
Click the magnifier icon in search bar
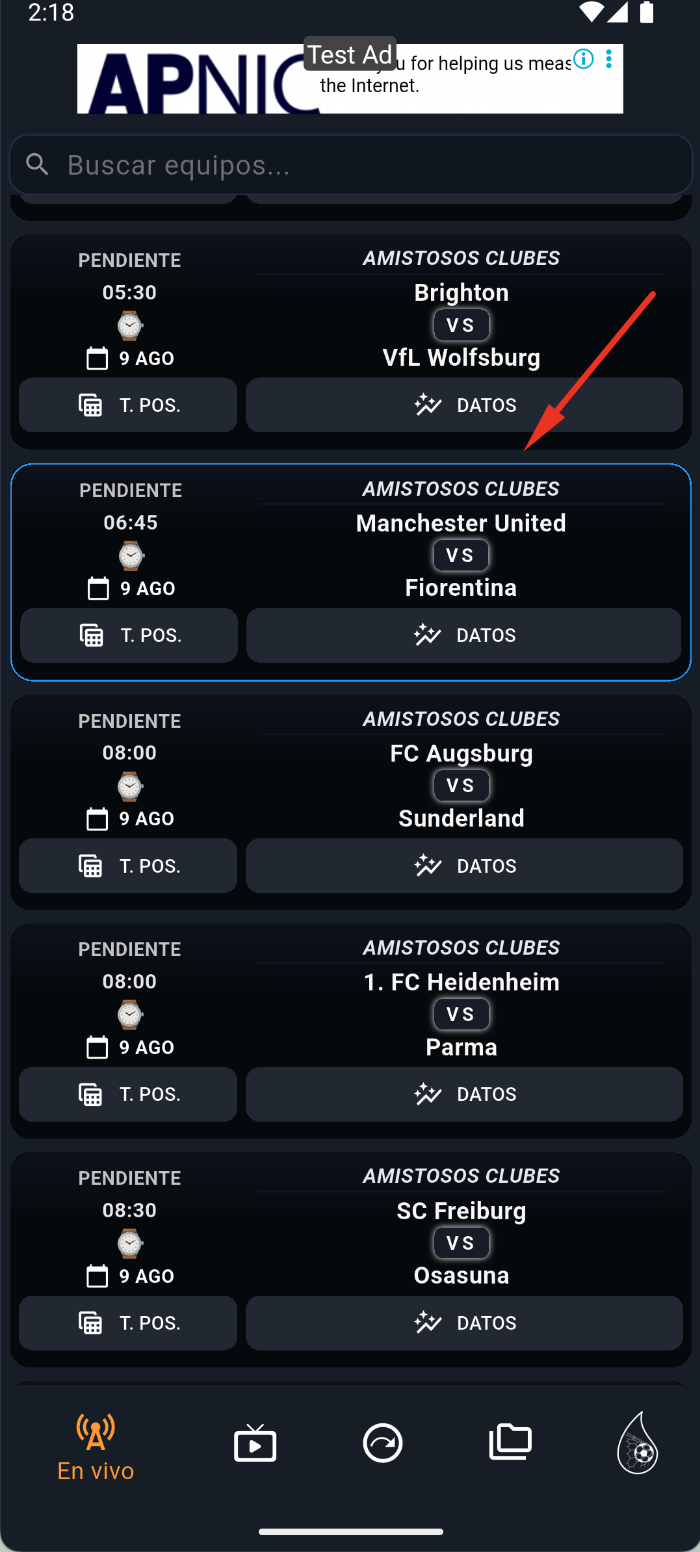[x=38, y=164]
